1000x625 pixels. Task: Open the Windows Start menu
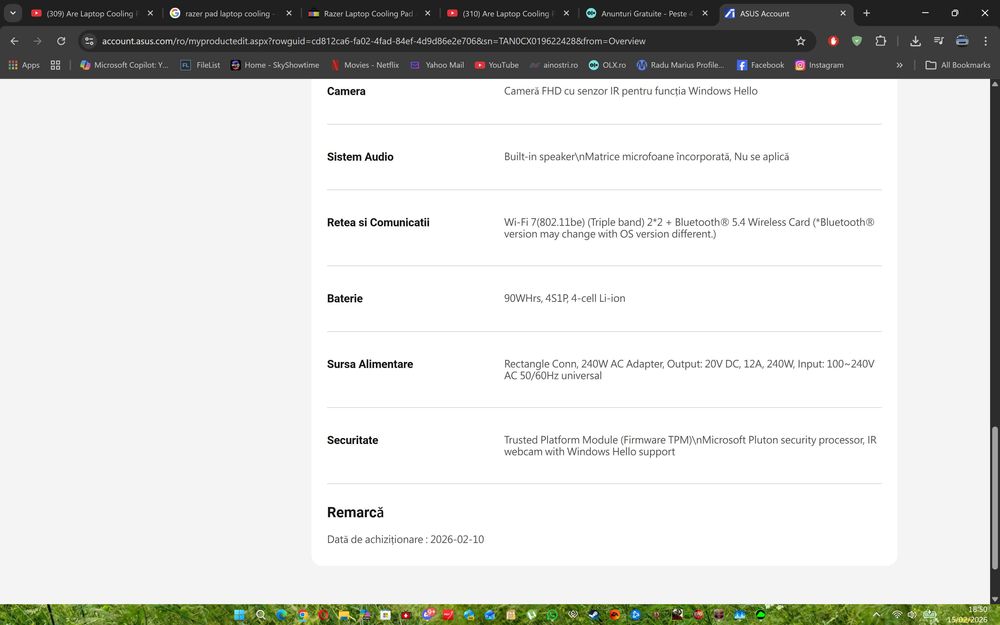(x=239, y=615)
